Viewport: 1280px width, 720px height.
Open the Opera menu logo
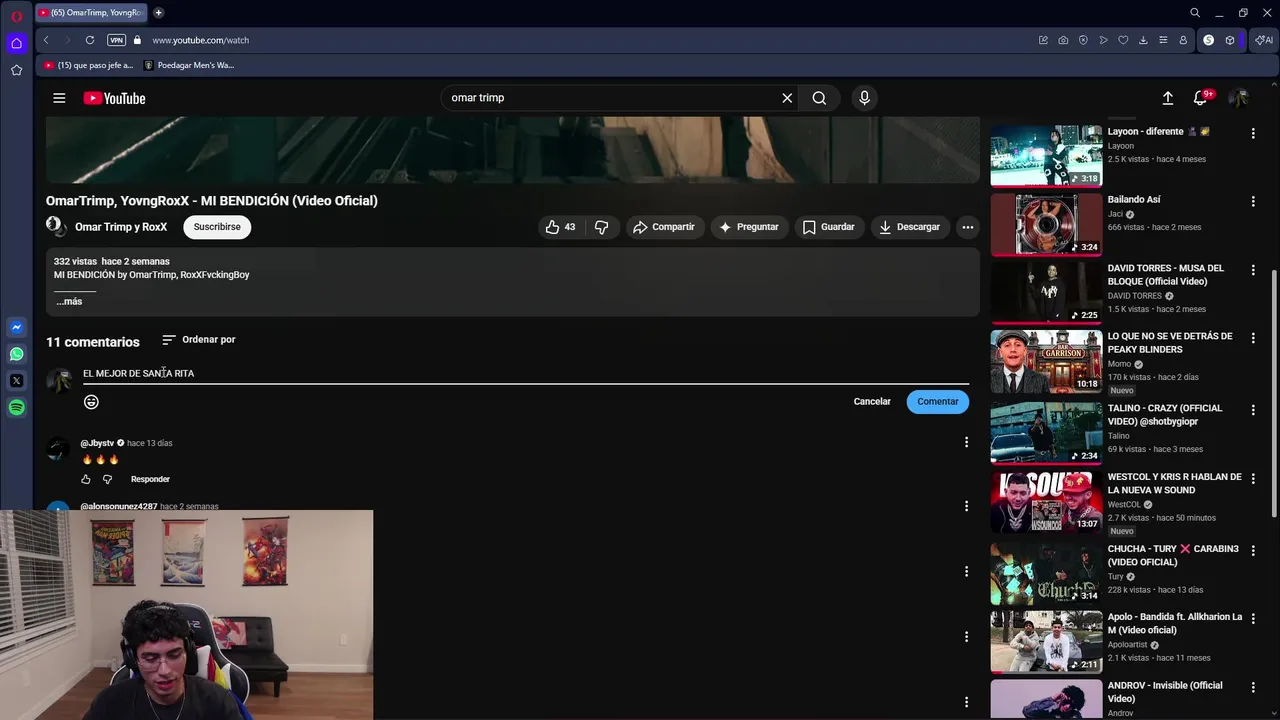[16, 16]
